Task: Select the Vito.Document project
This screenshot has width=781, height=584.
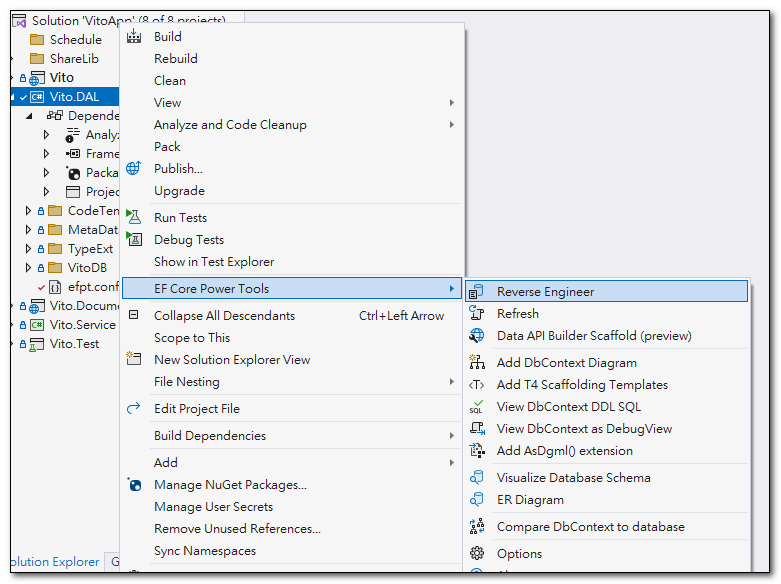Action: tap(84, 306)
